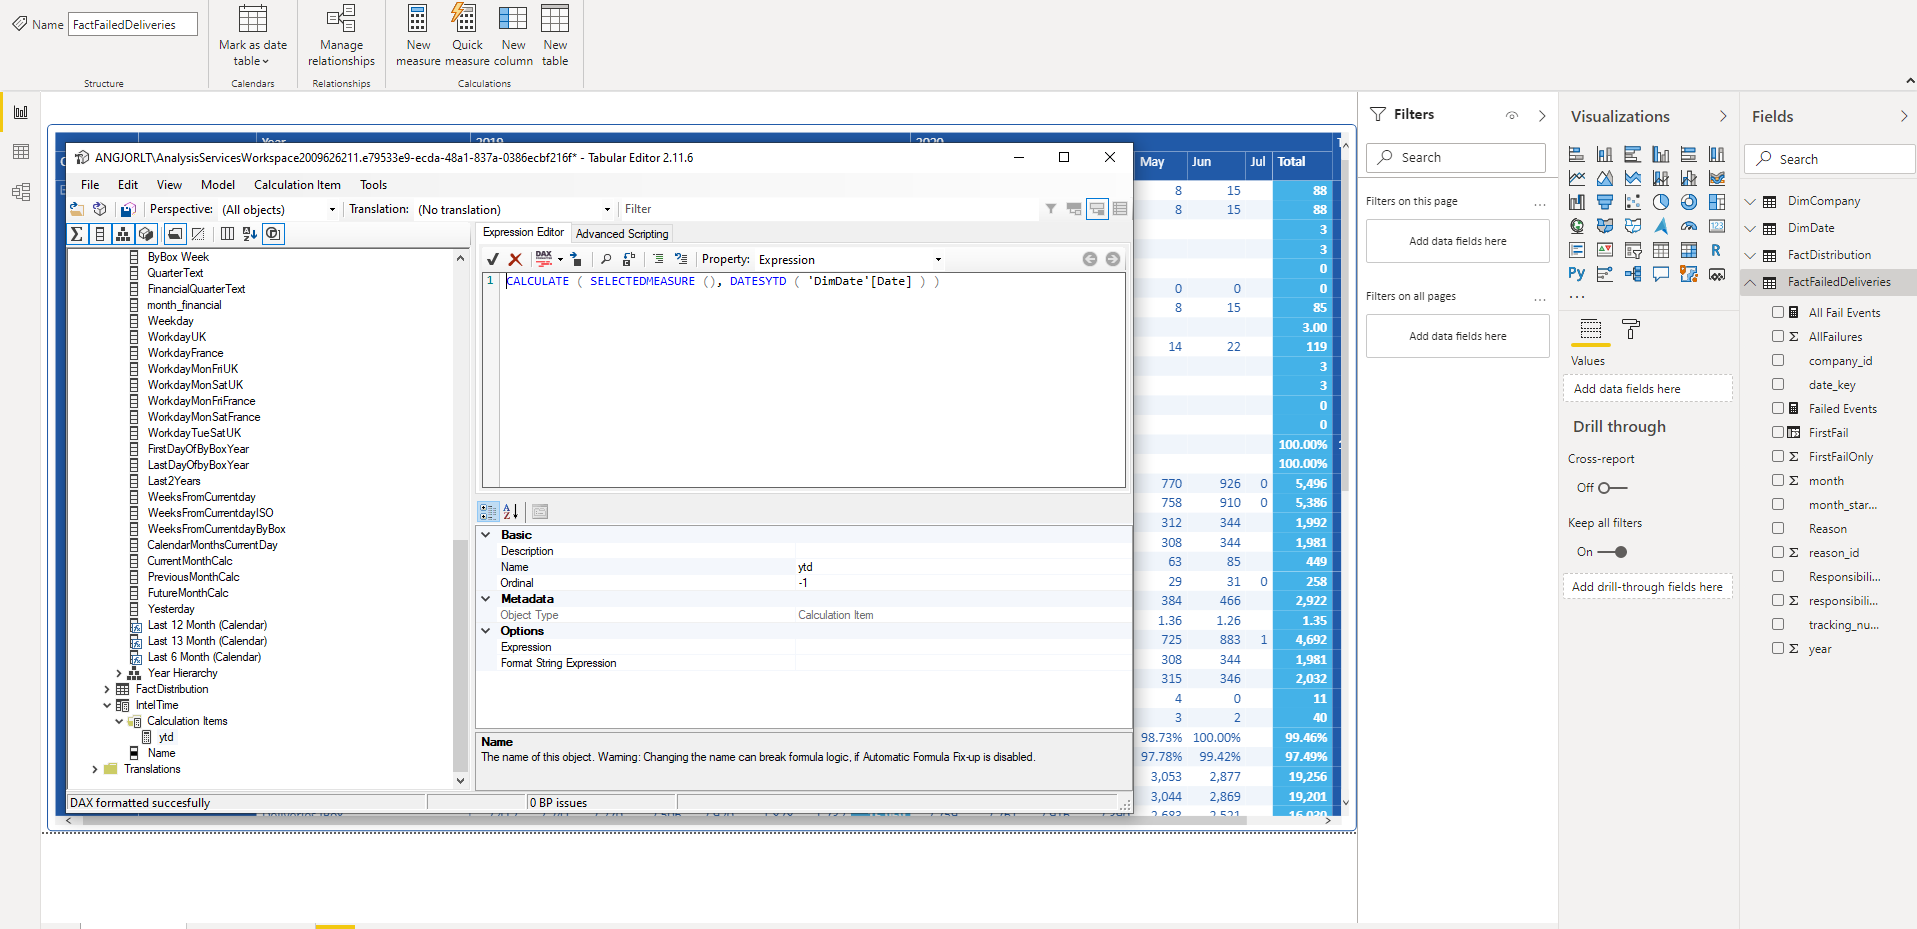Expand the Translations folder in the model tree
The width and height of the screenshot is (1917, 929).
click(x=92, y=769)
